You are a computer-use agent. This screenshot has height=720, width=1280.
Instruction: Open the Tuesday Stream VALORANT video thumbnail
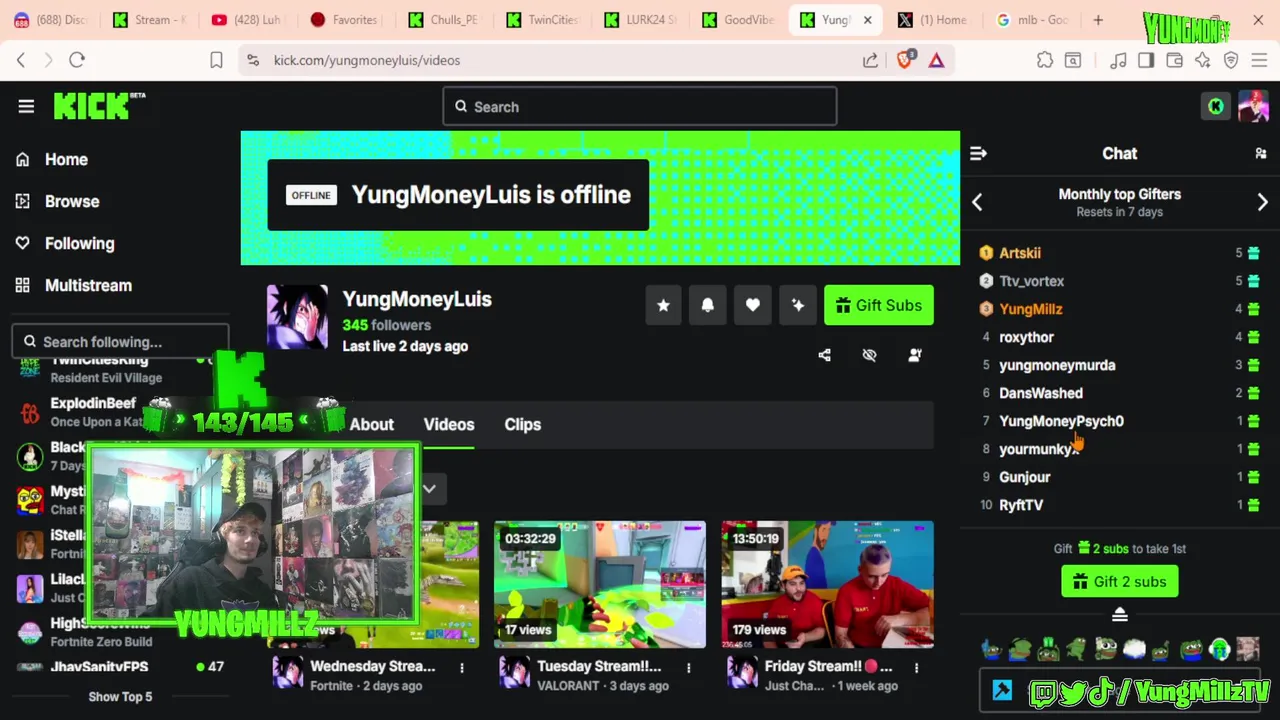(600, 584)
